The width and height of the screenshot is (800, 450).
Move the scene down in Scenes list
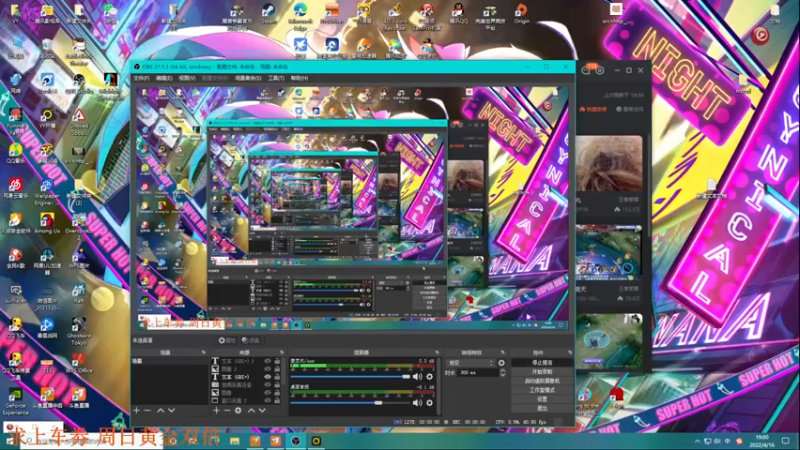point(171,410)
